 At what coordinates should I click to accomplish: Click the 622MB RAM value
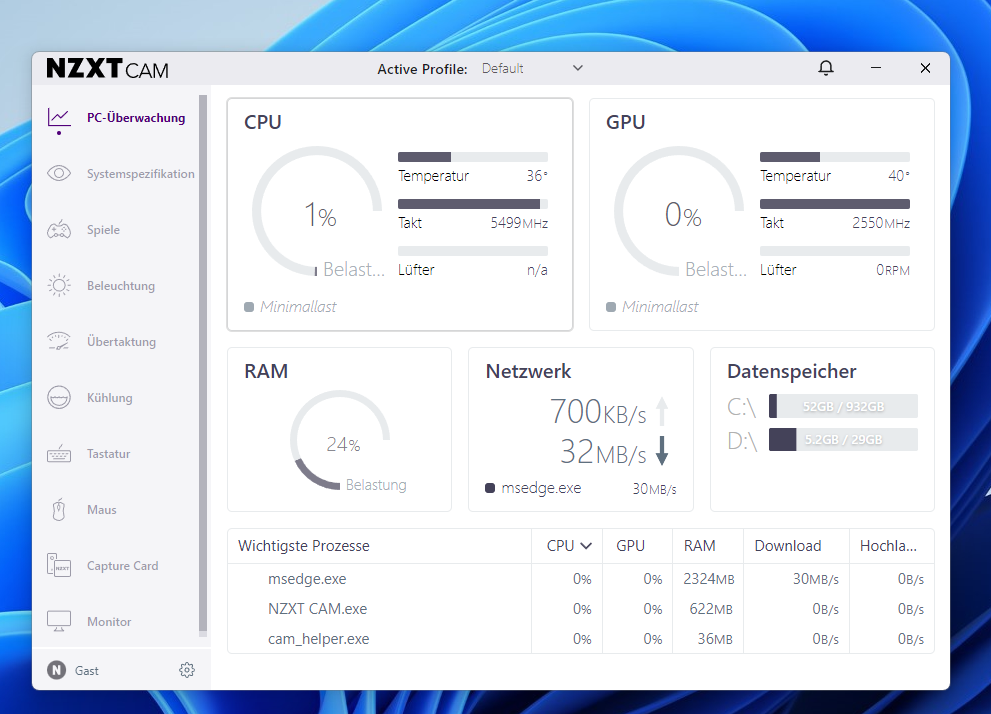pos(711,609)
